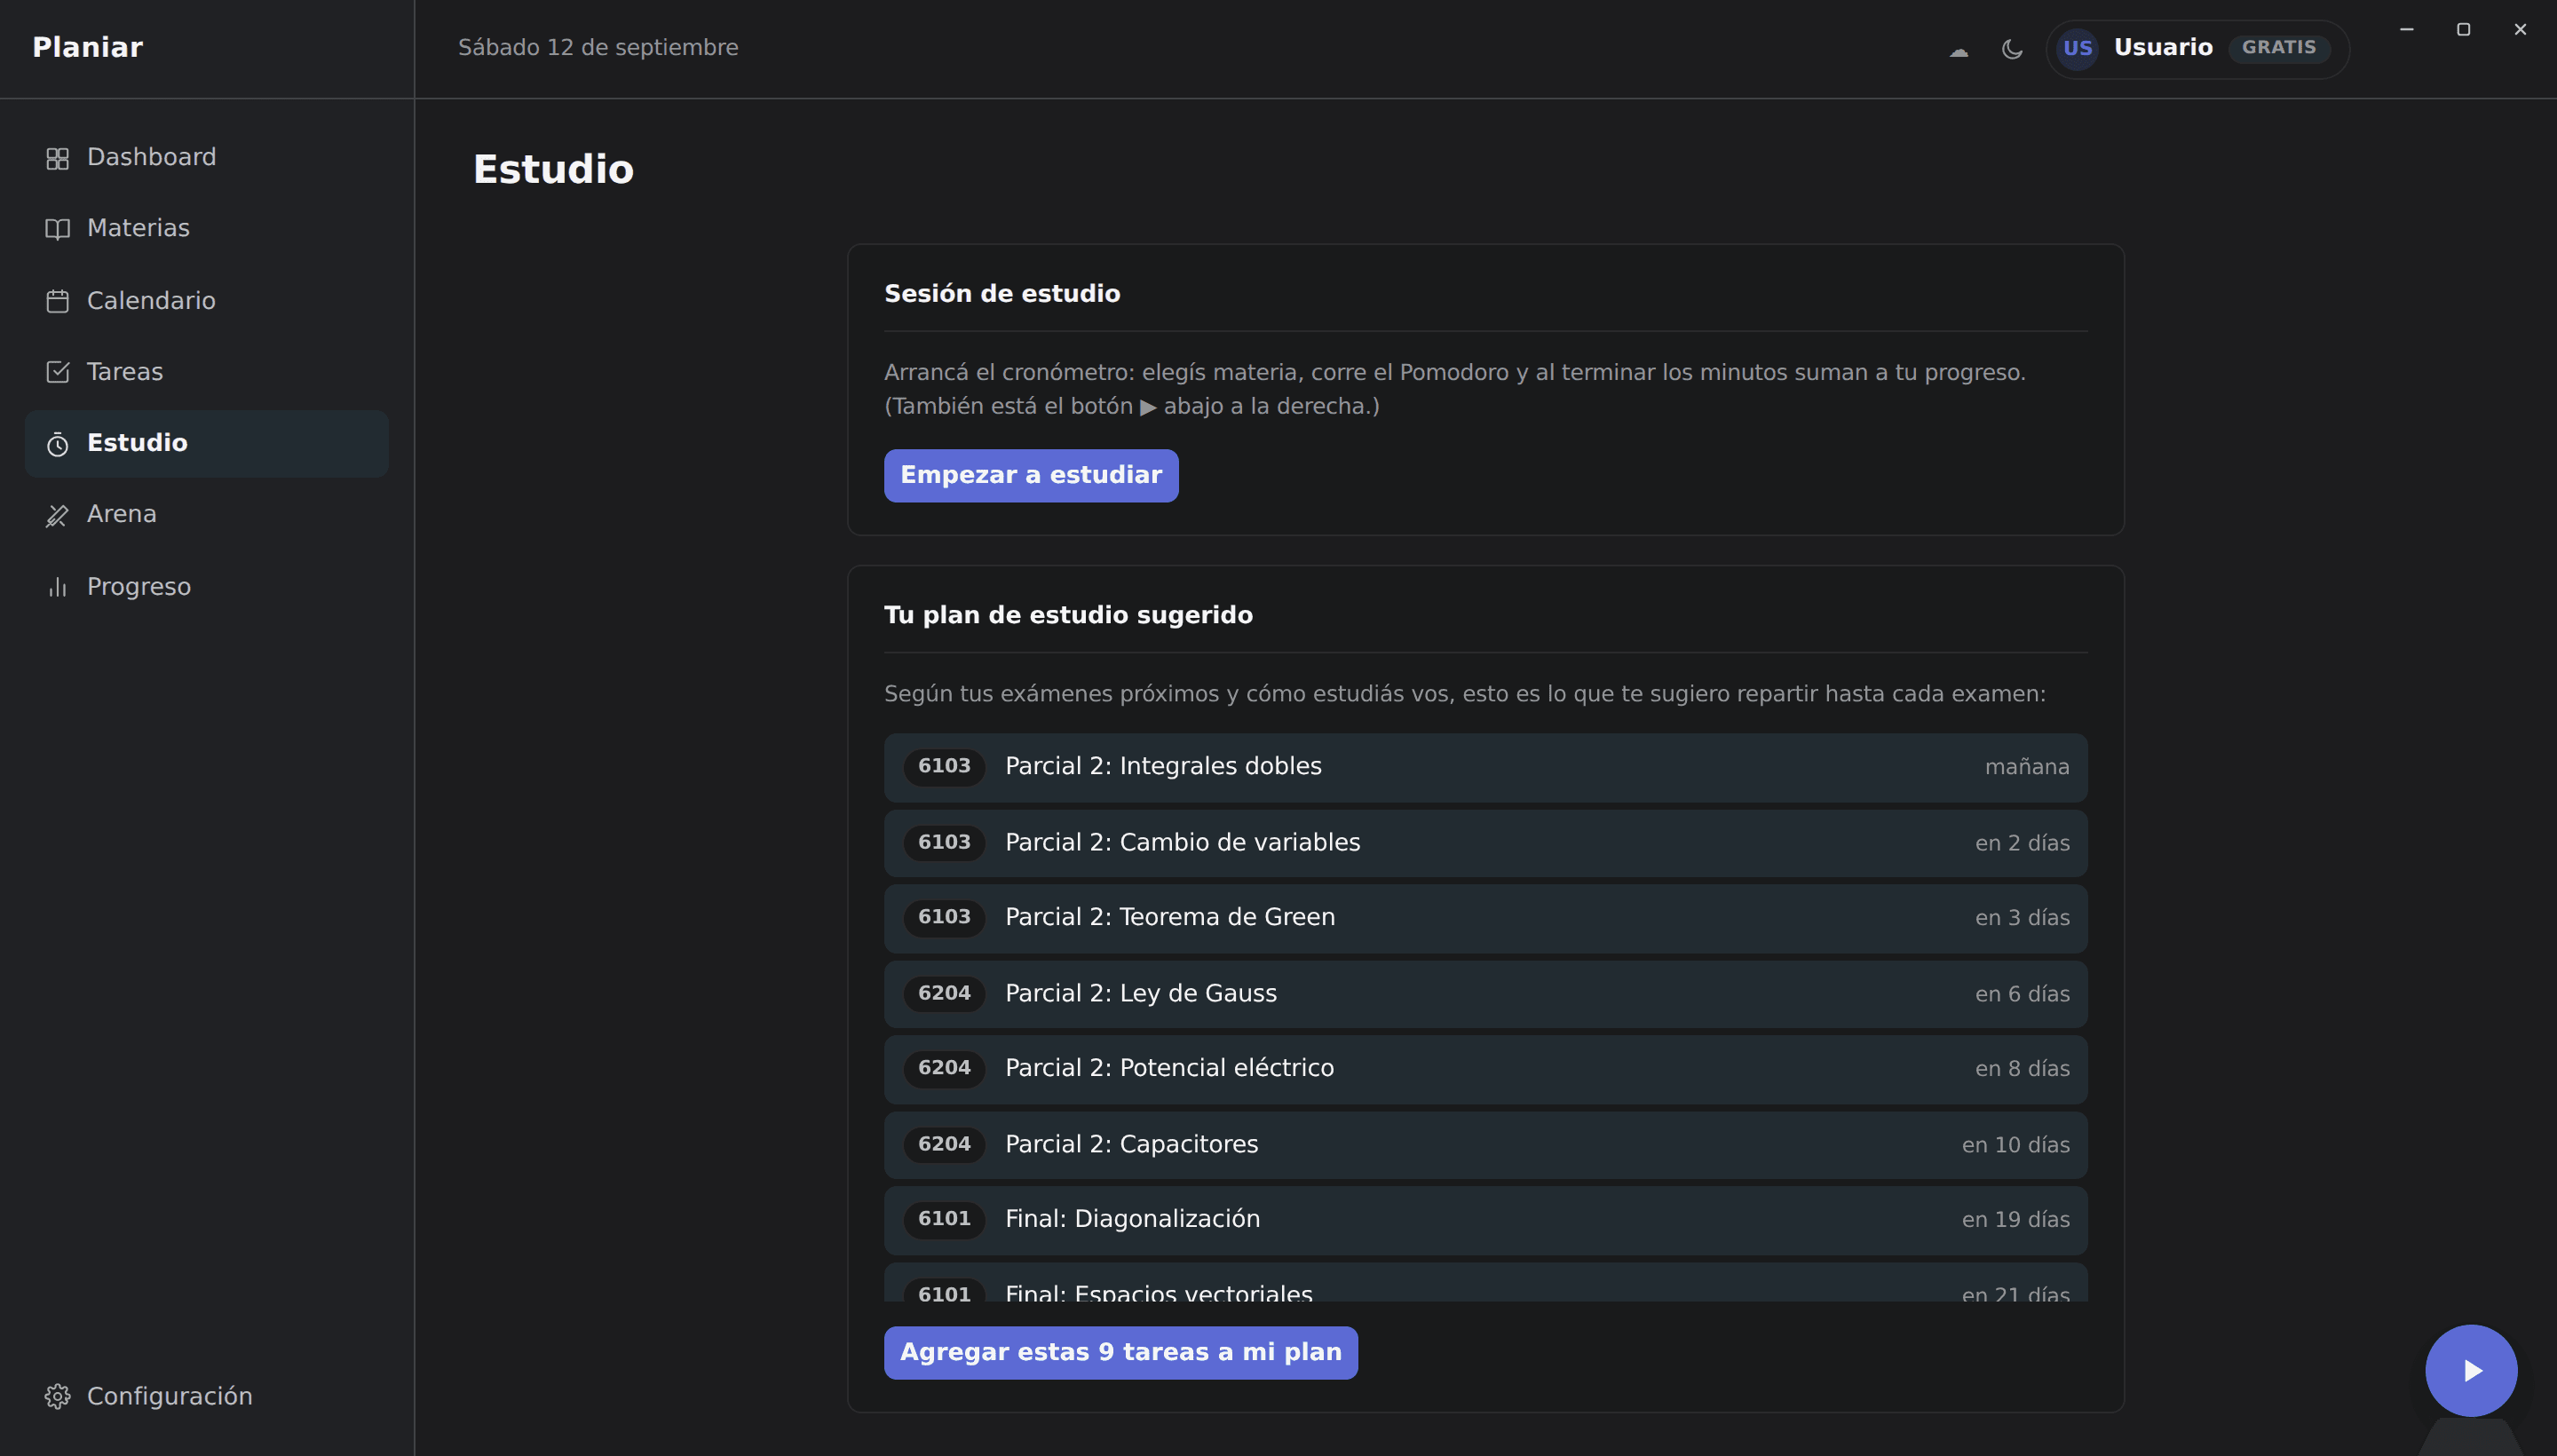
Task: Click the Progreso bar chart icon
Action: click(x=57, y=587)
